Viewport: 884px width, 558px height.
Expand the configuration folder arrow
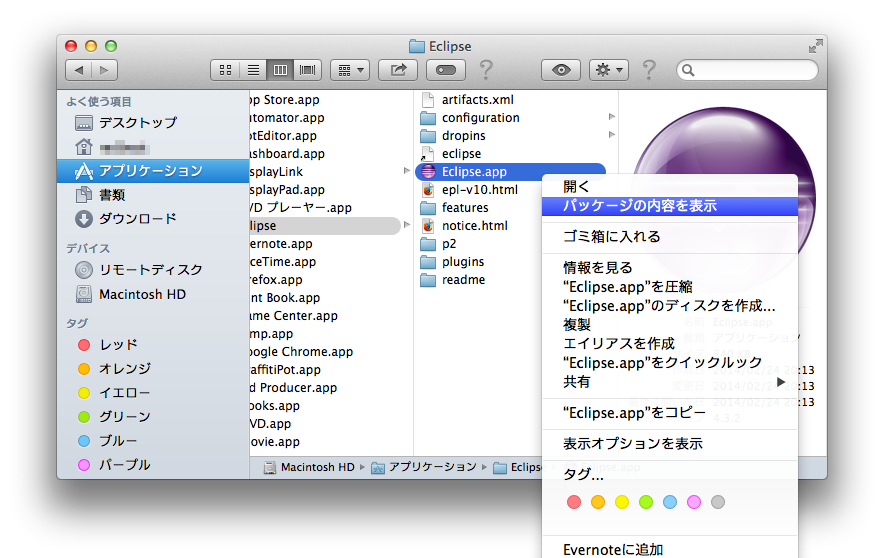tap(612, 117)
